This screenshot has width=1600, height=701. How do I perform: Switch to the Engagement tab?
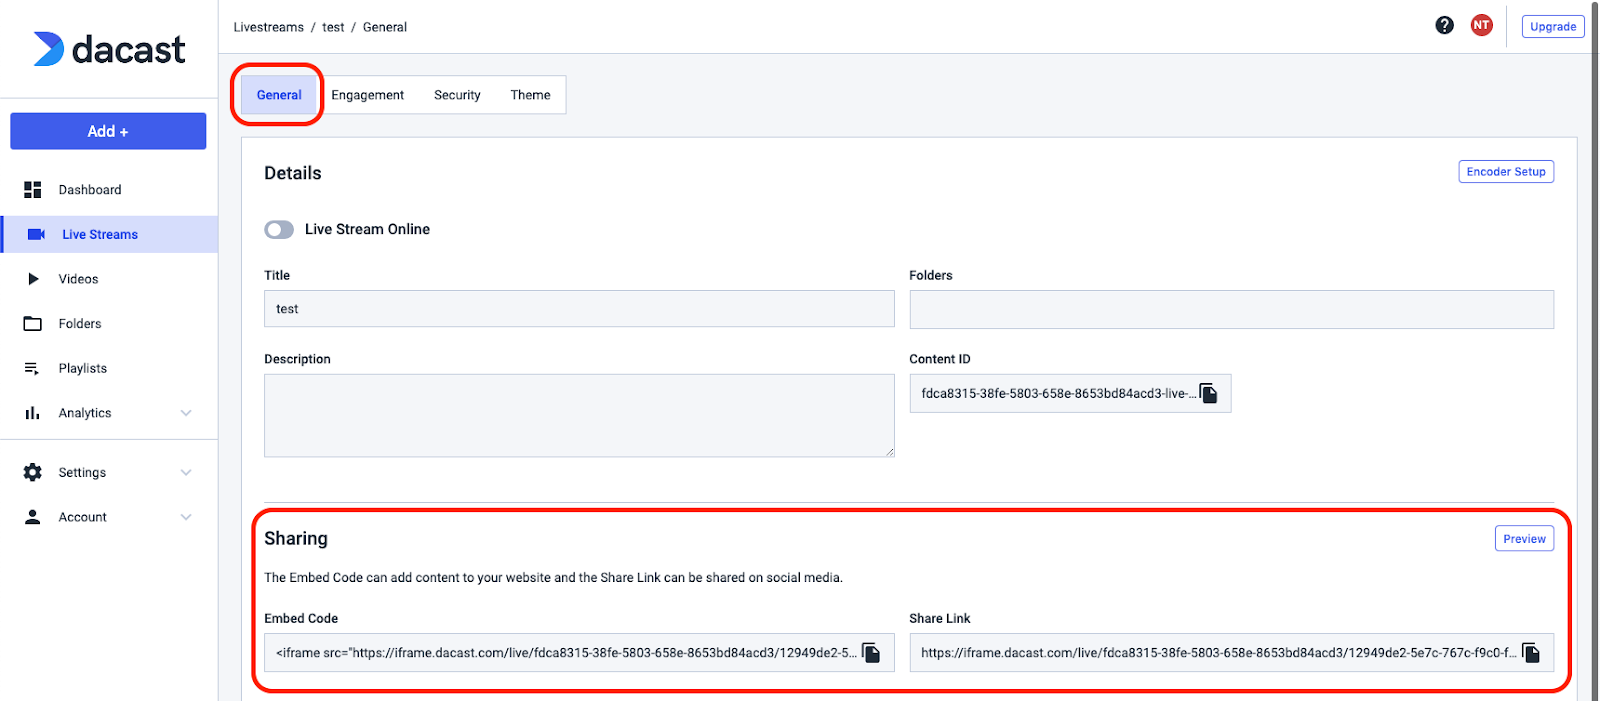click(x=367, y=95)
